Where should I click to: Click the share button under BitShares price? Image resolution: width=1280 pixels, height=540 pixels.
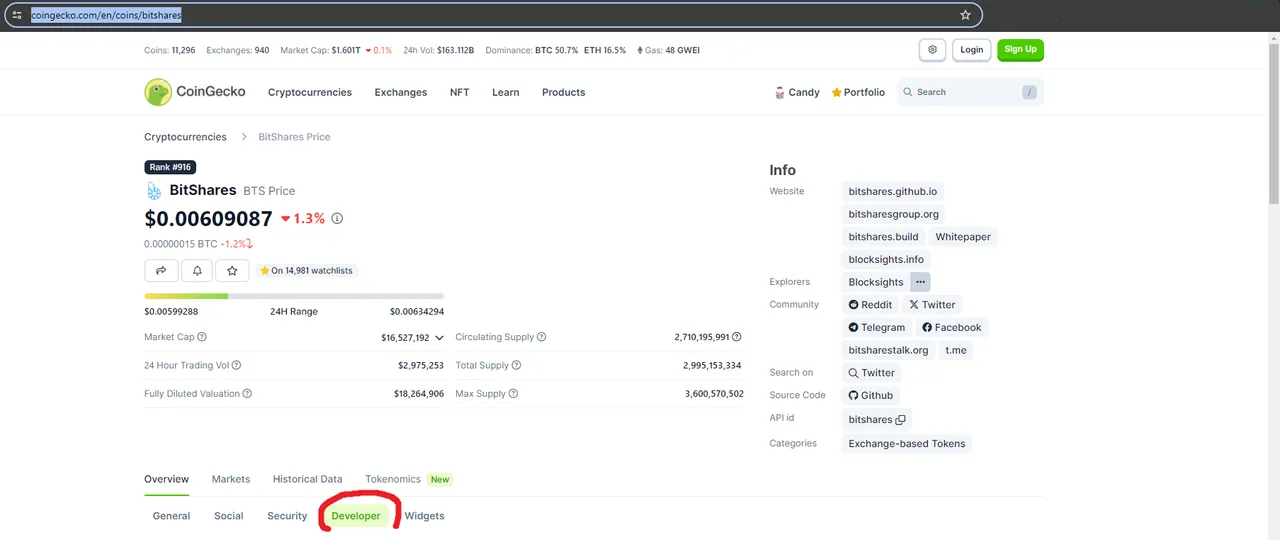(161, 270)
